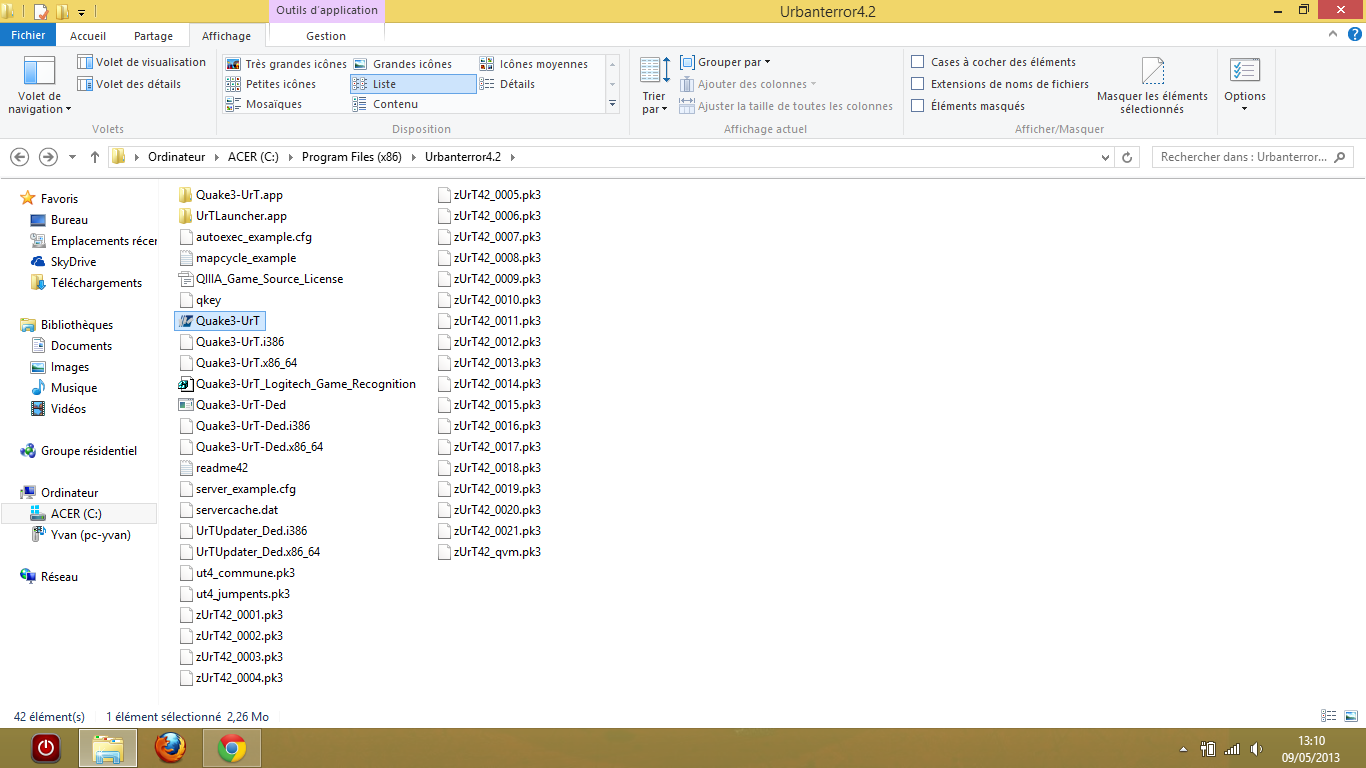Viewport: 1366px width, 768px height.
Task: Select server_example.cfg file
Action: coord(237,489)
